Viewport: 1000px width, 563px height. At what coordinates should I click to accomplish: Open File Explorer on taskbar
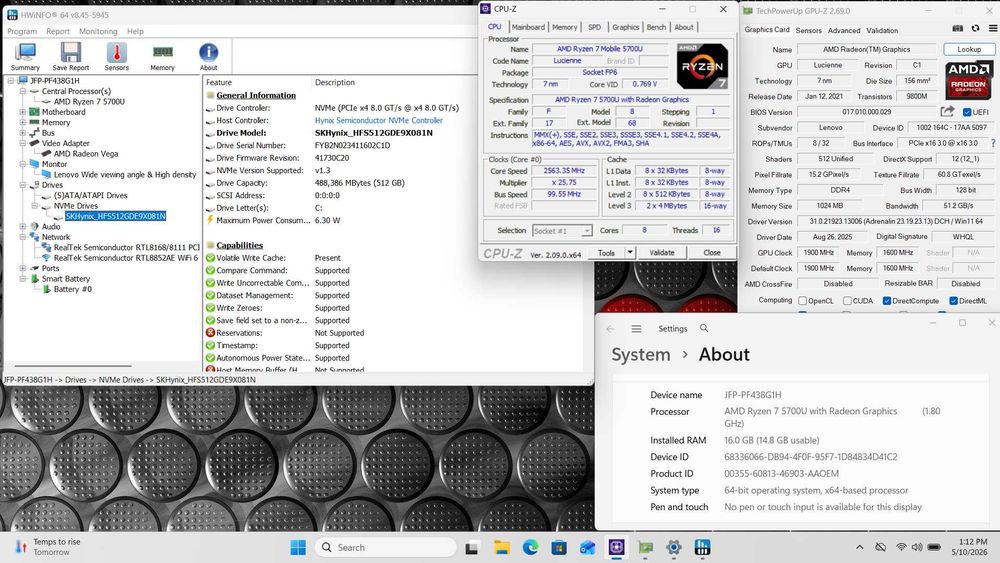502,547
